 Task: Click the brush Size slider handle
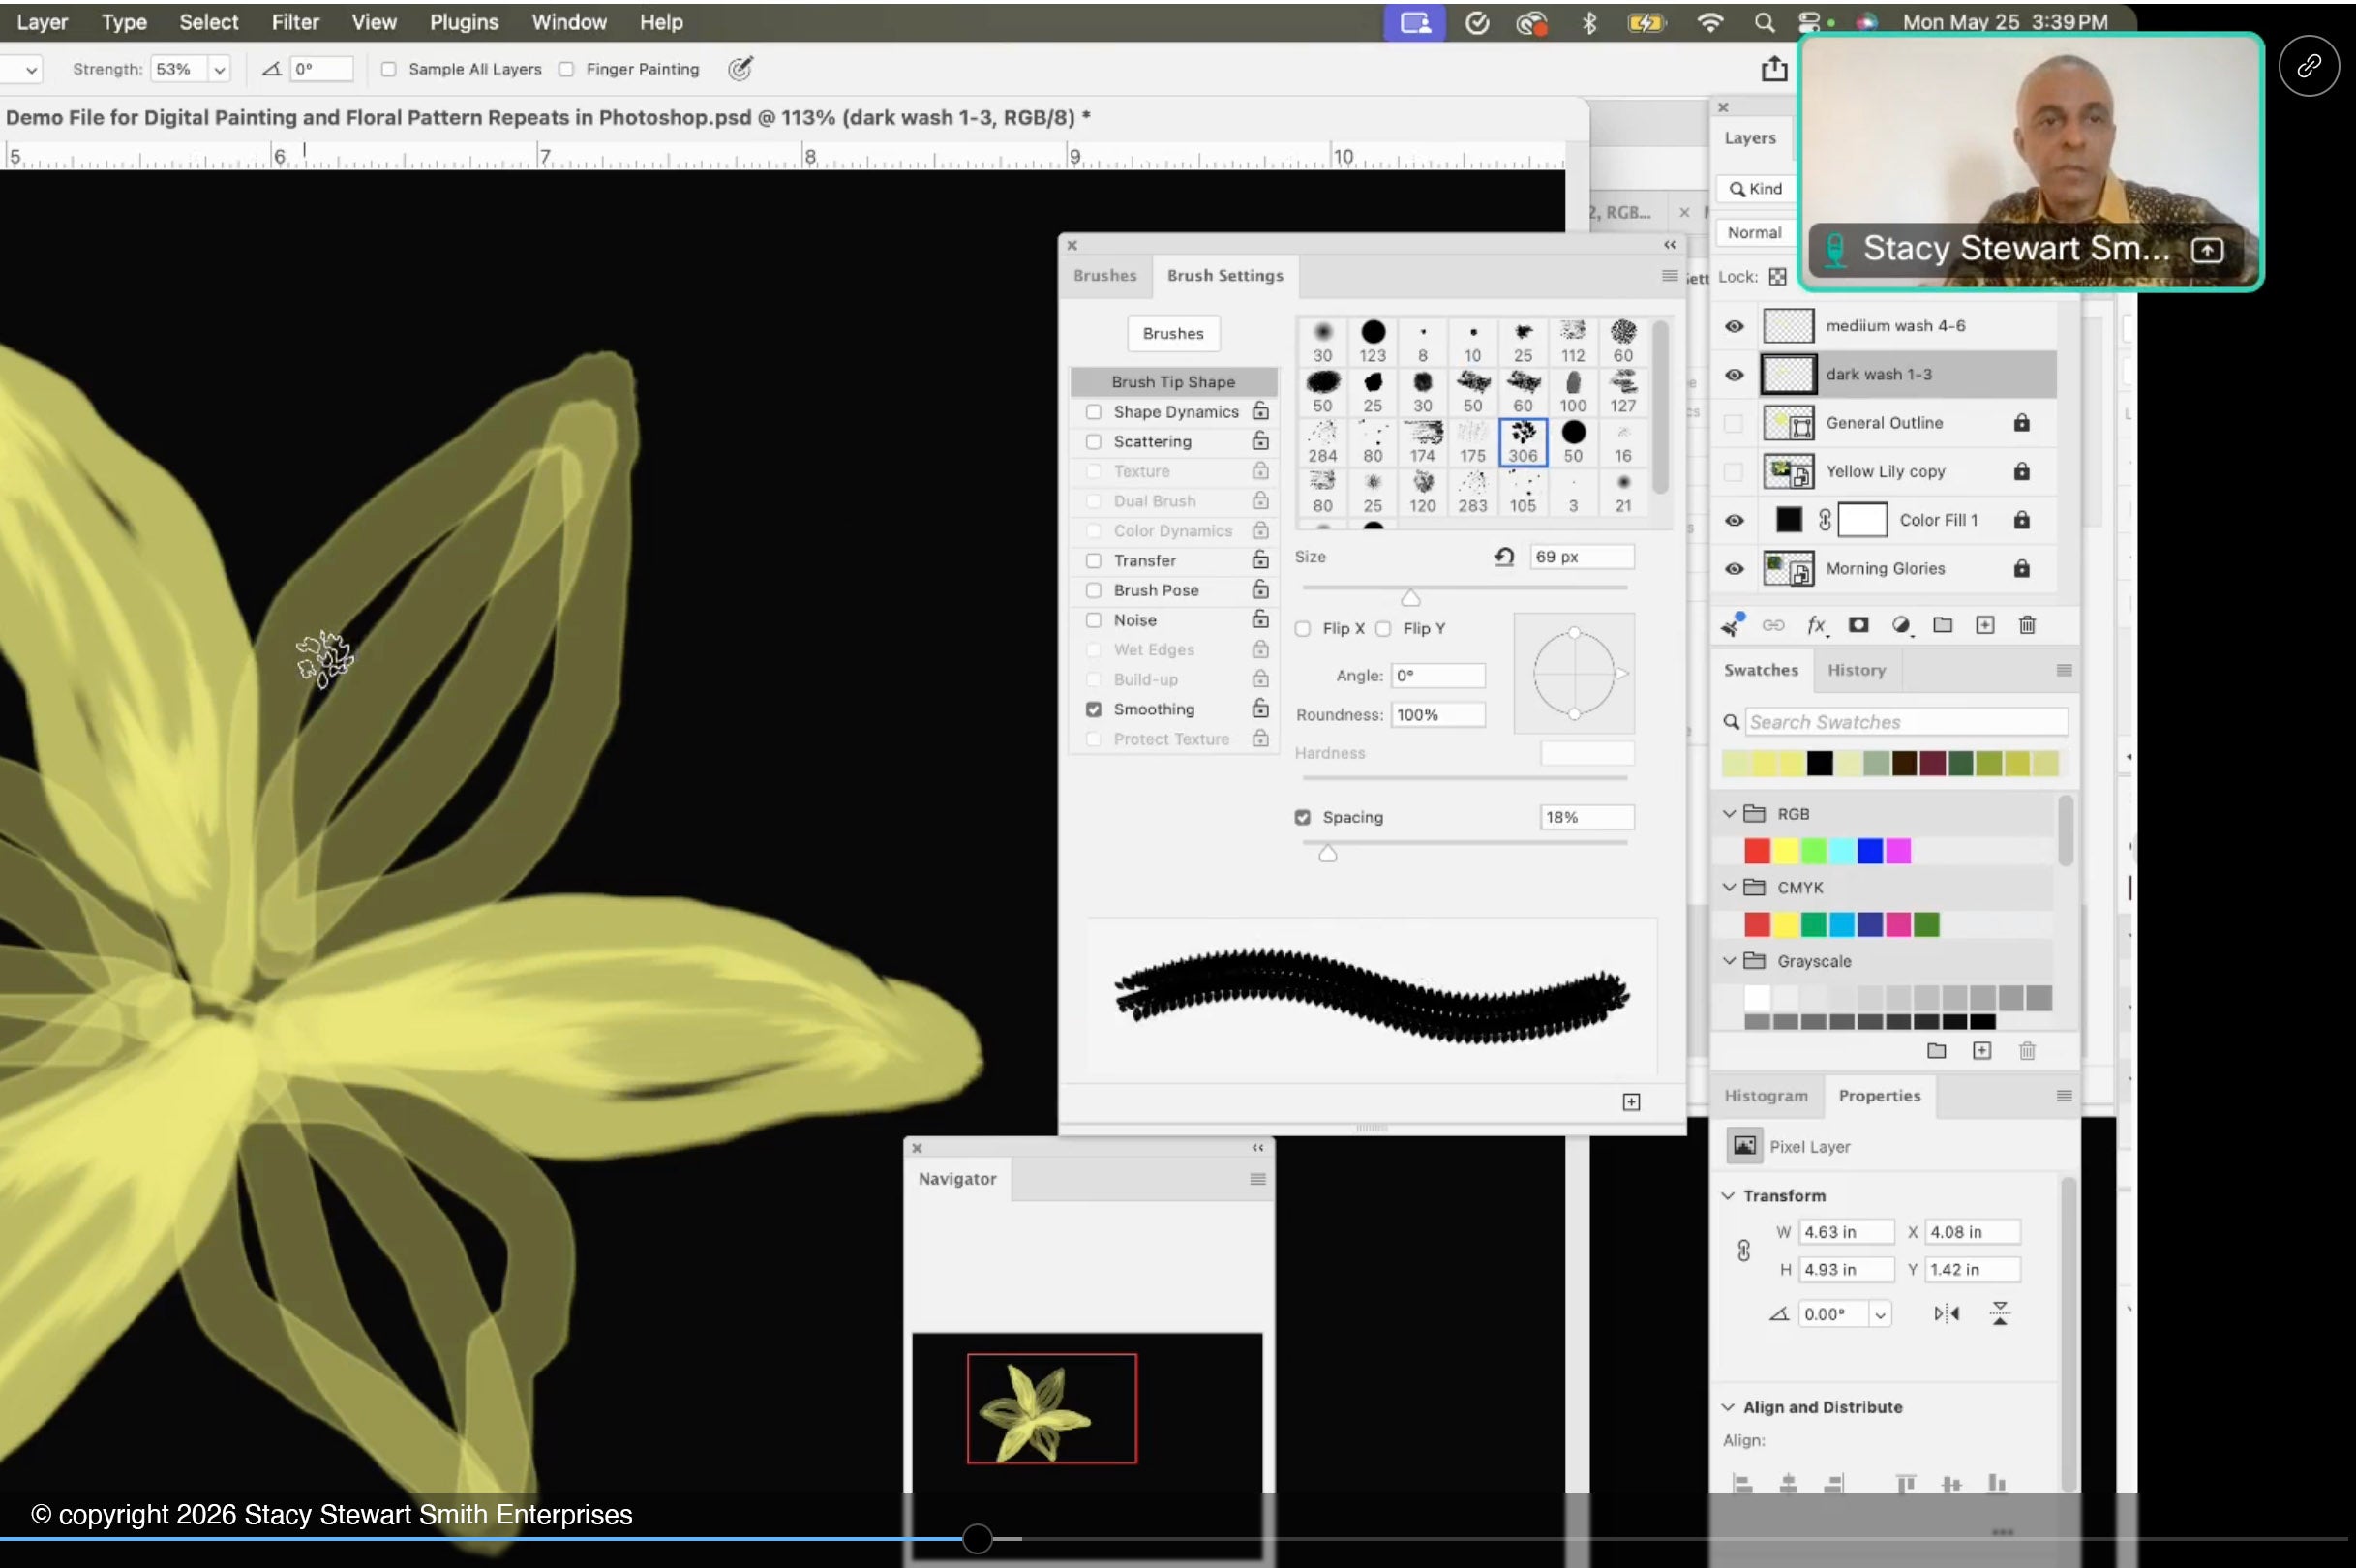(x=1410, y=597)
